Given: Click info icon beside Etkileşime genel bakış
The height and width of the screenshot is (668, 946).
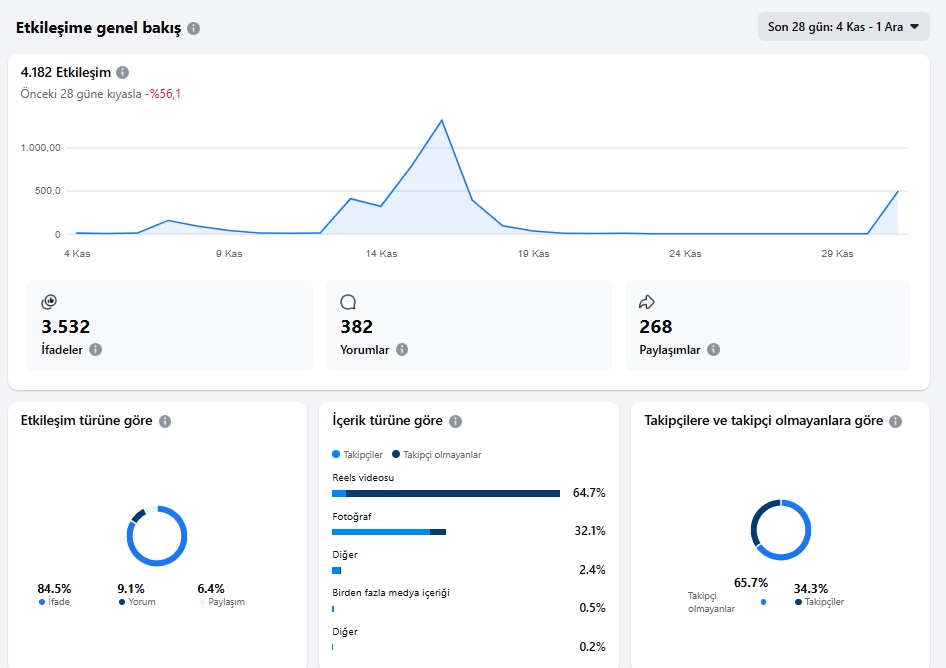Looking at the screenshot, I should 194,28.
